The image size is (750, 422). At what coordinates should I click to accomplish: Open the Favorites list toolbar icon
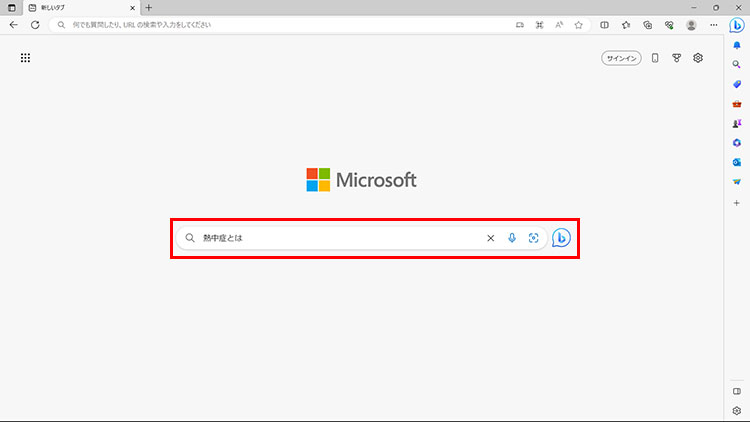(x=626, y=25)
